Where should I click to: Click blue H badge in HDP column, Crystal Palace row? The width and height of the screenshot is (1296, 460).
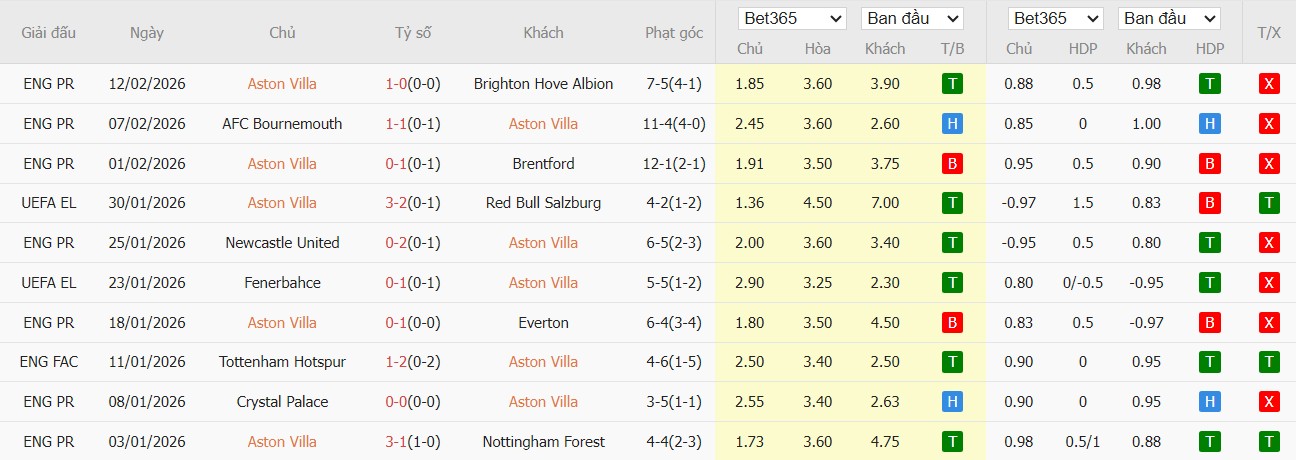point(1210,402)
